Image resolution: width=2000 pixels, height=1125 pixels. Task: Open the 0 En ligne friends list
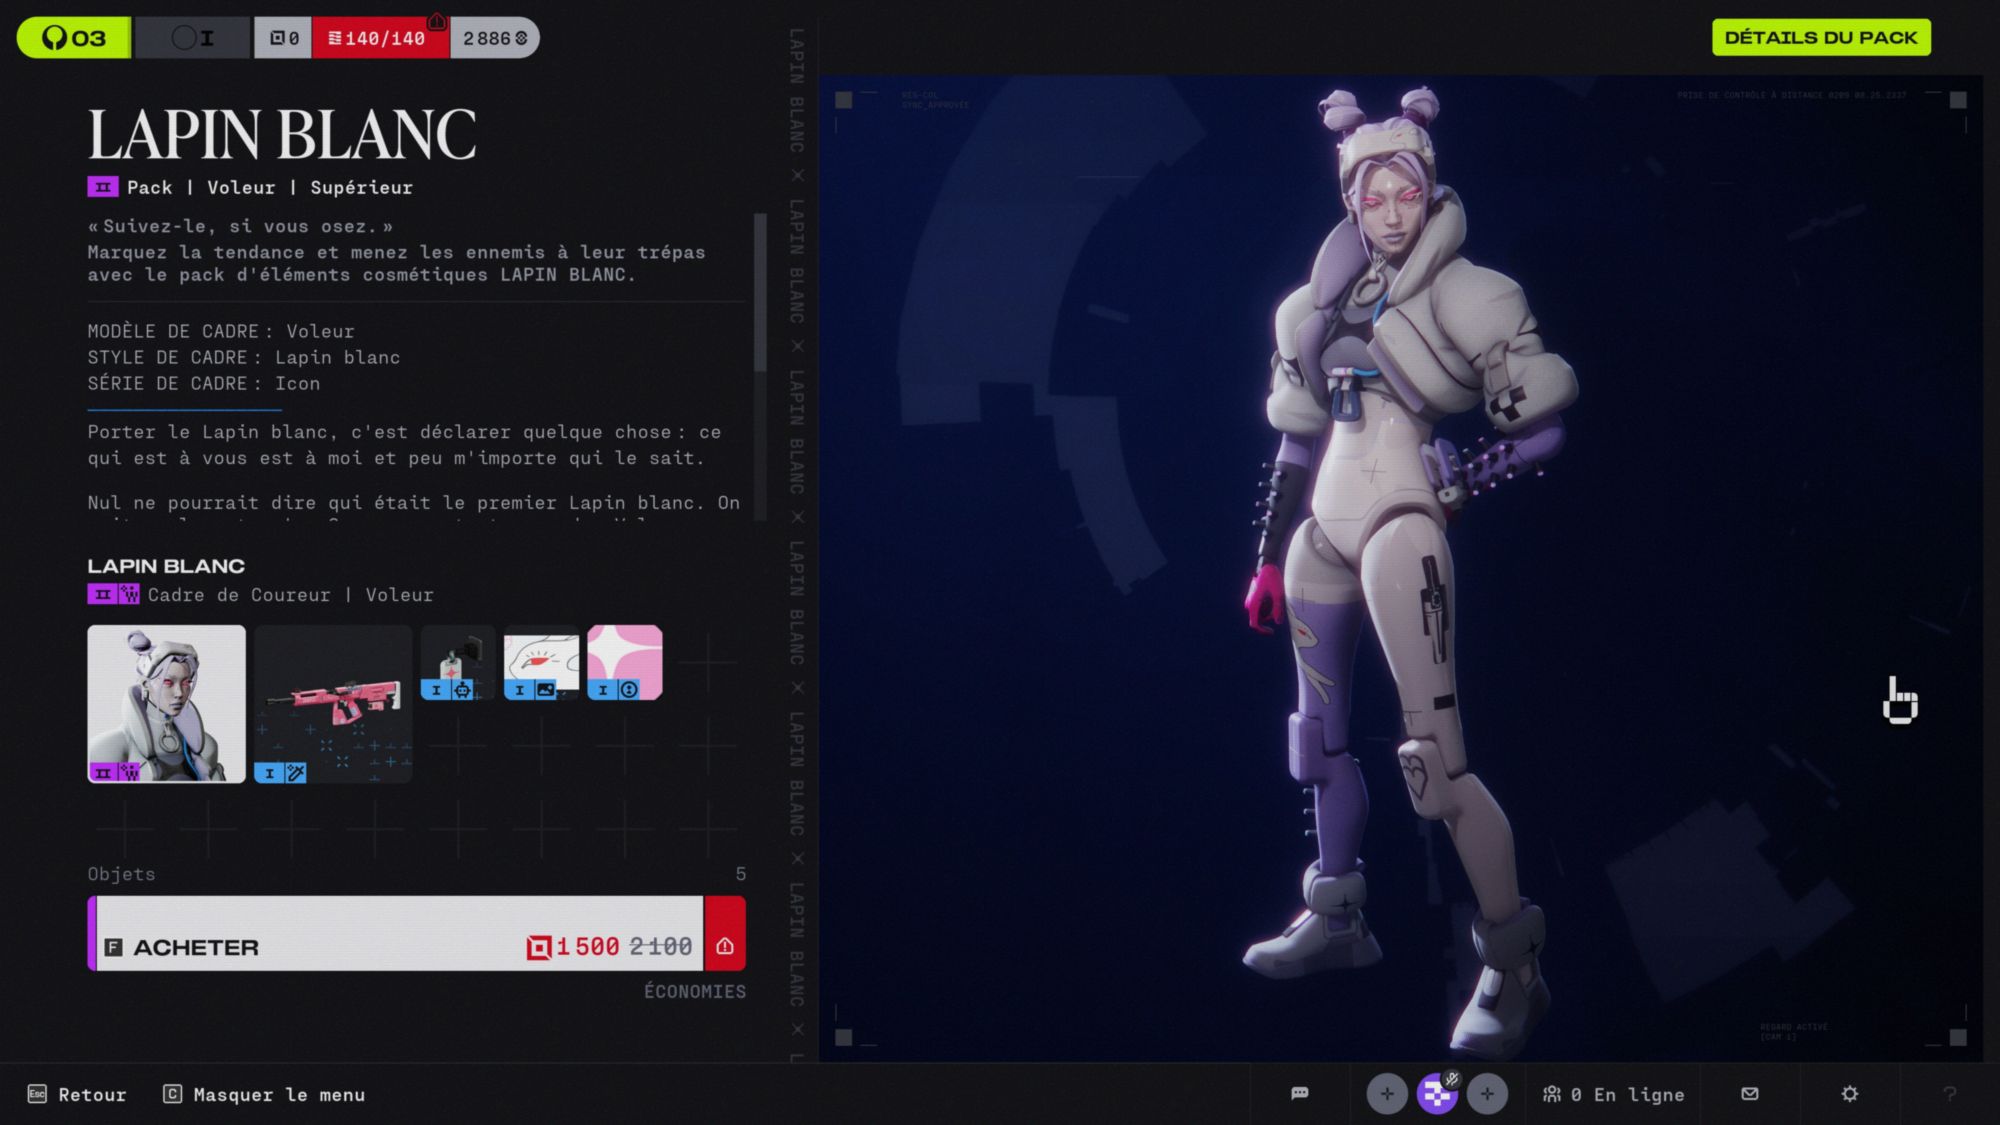[x=1613, y=1094]
